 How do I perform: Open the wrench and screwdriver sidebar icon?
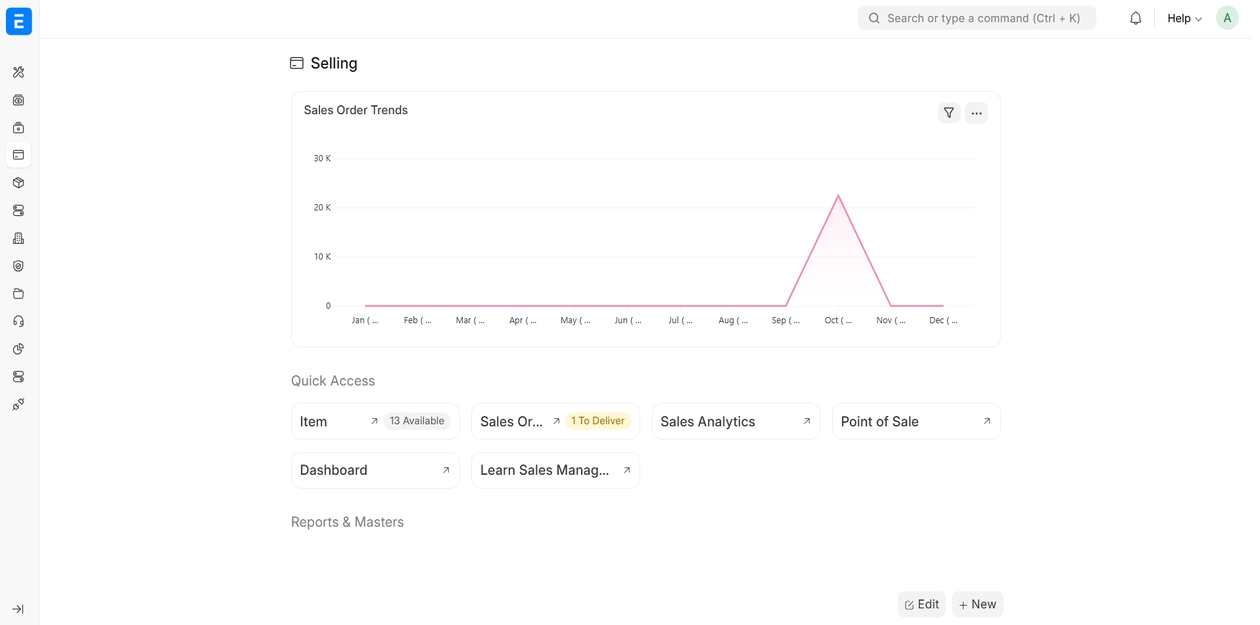(x=18, y=72)
